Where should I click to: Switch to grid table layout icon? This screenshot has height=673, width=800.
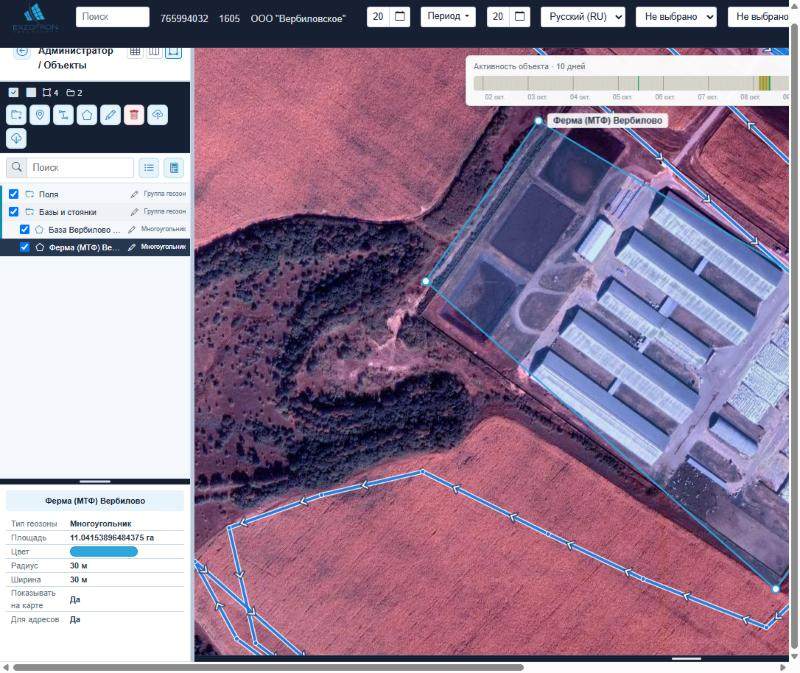135,51
